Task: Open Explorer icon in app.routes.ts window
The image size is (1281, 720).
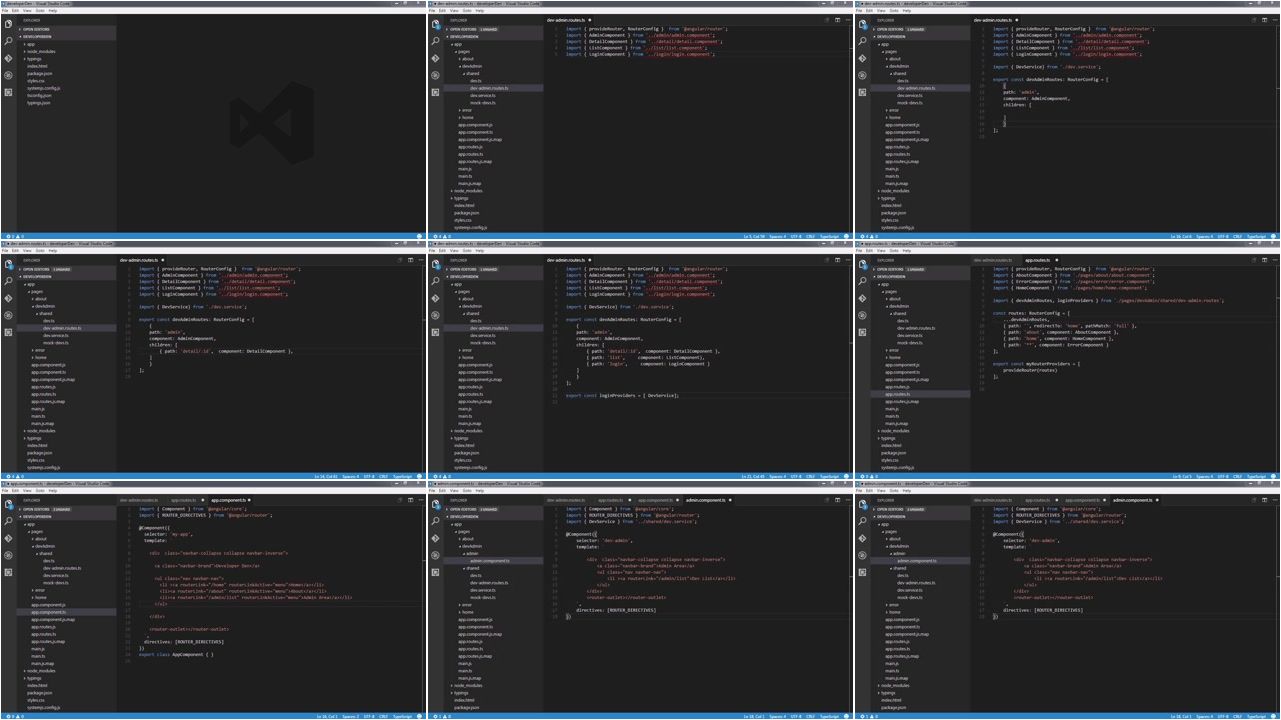Action: 862,264
